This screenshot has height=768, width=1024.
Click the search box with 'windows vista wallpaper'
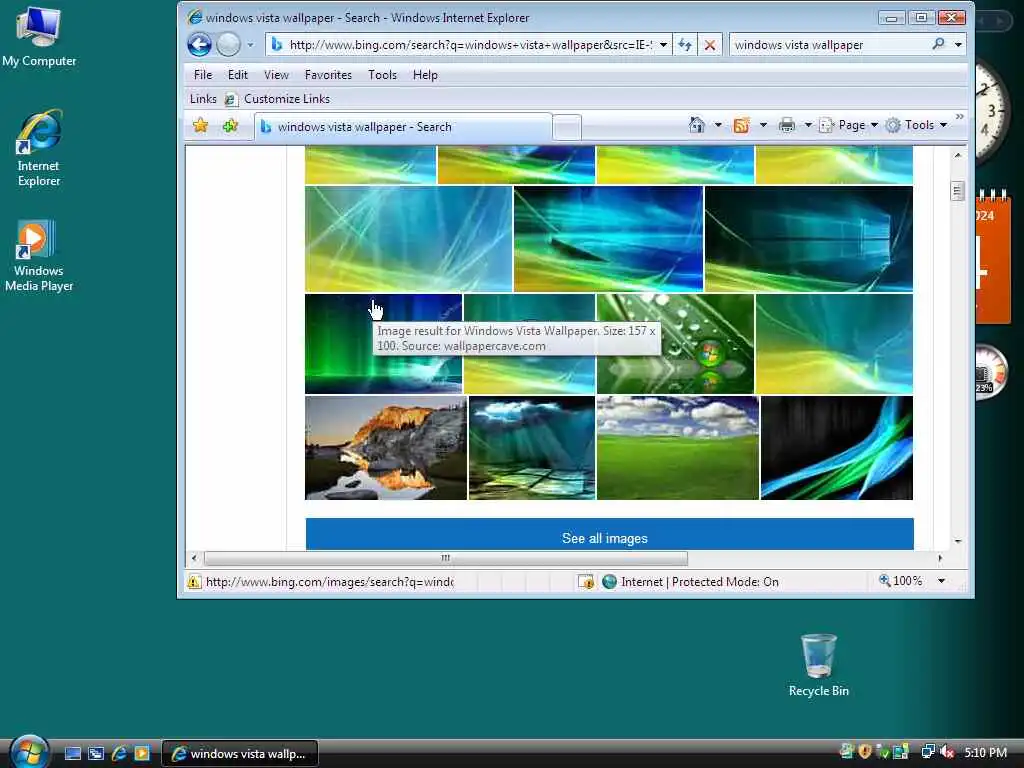829,44
